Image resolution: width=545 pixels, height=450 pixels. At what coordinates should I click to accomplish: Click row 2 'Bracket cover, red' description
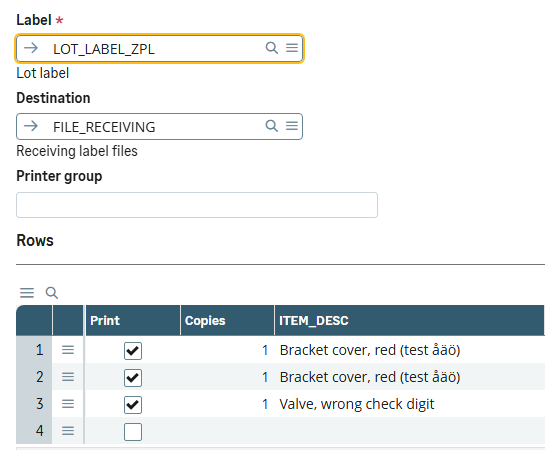tap(370, 377)
